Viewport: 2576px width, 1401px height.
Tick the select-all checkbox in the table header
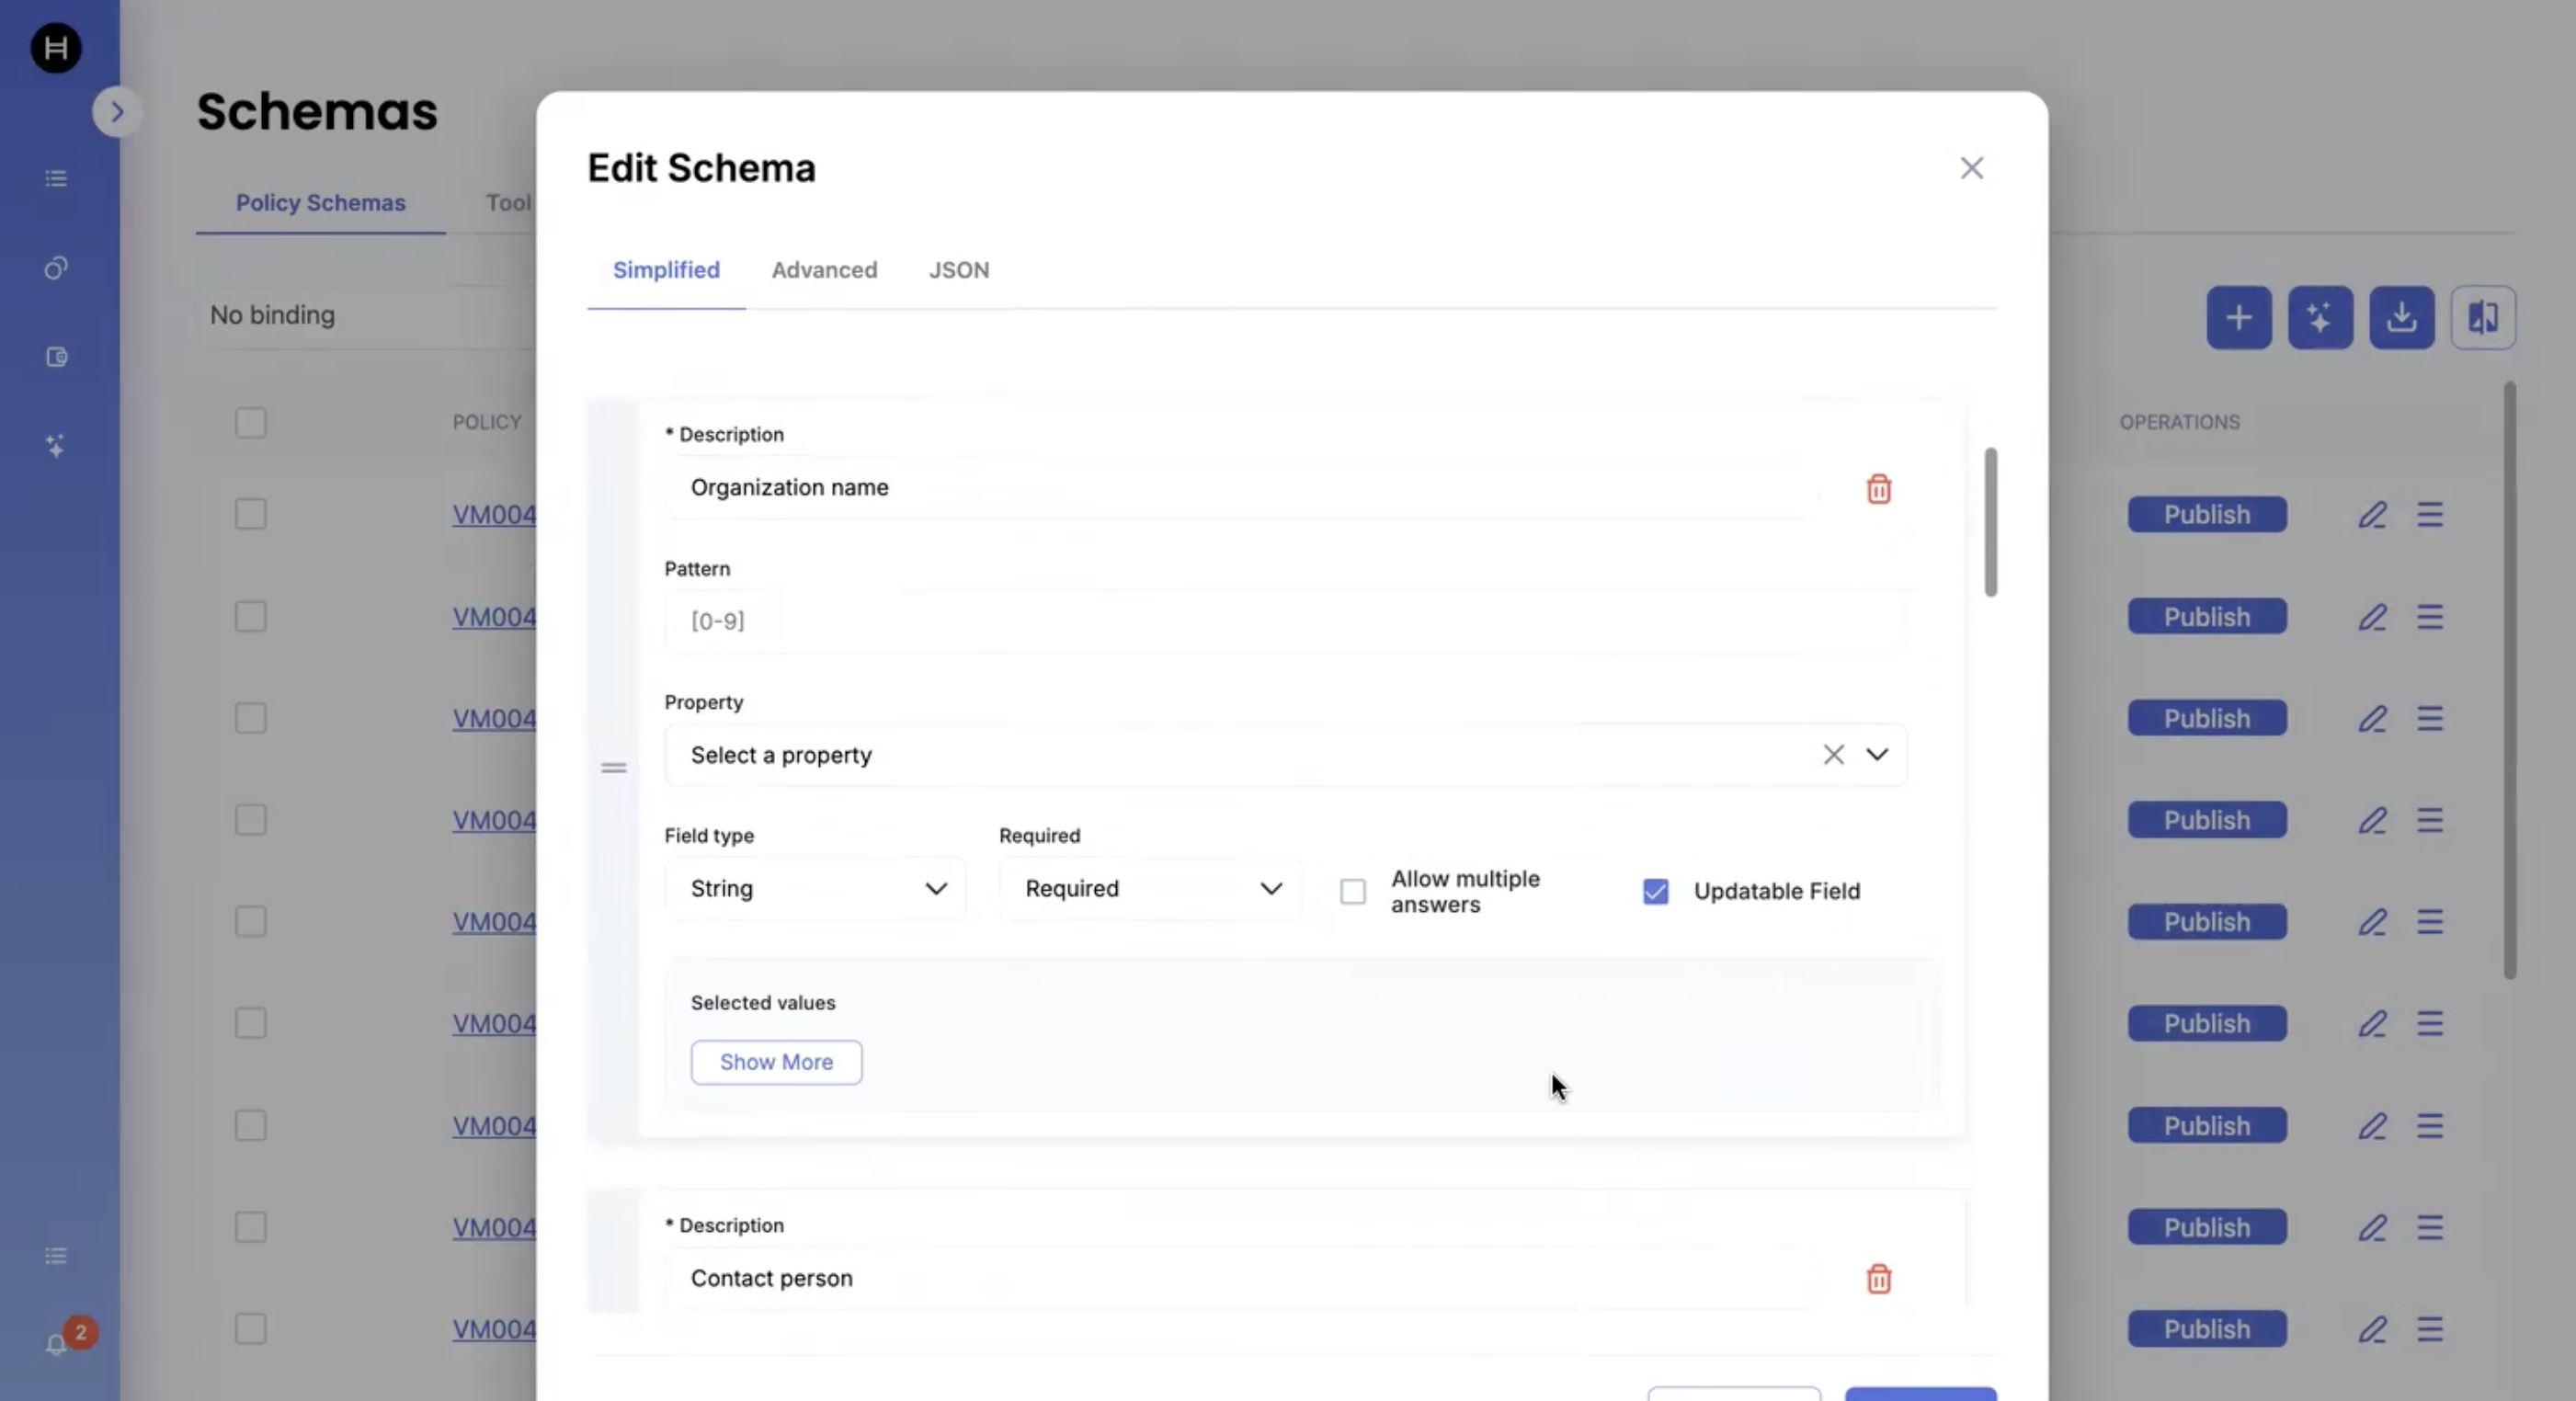click(x=250, y=422)
